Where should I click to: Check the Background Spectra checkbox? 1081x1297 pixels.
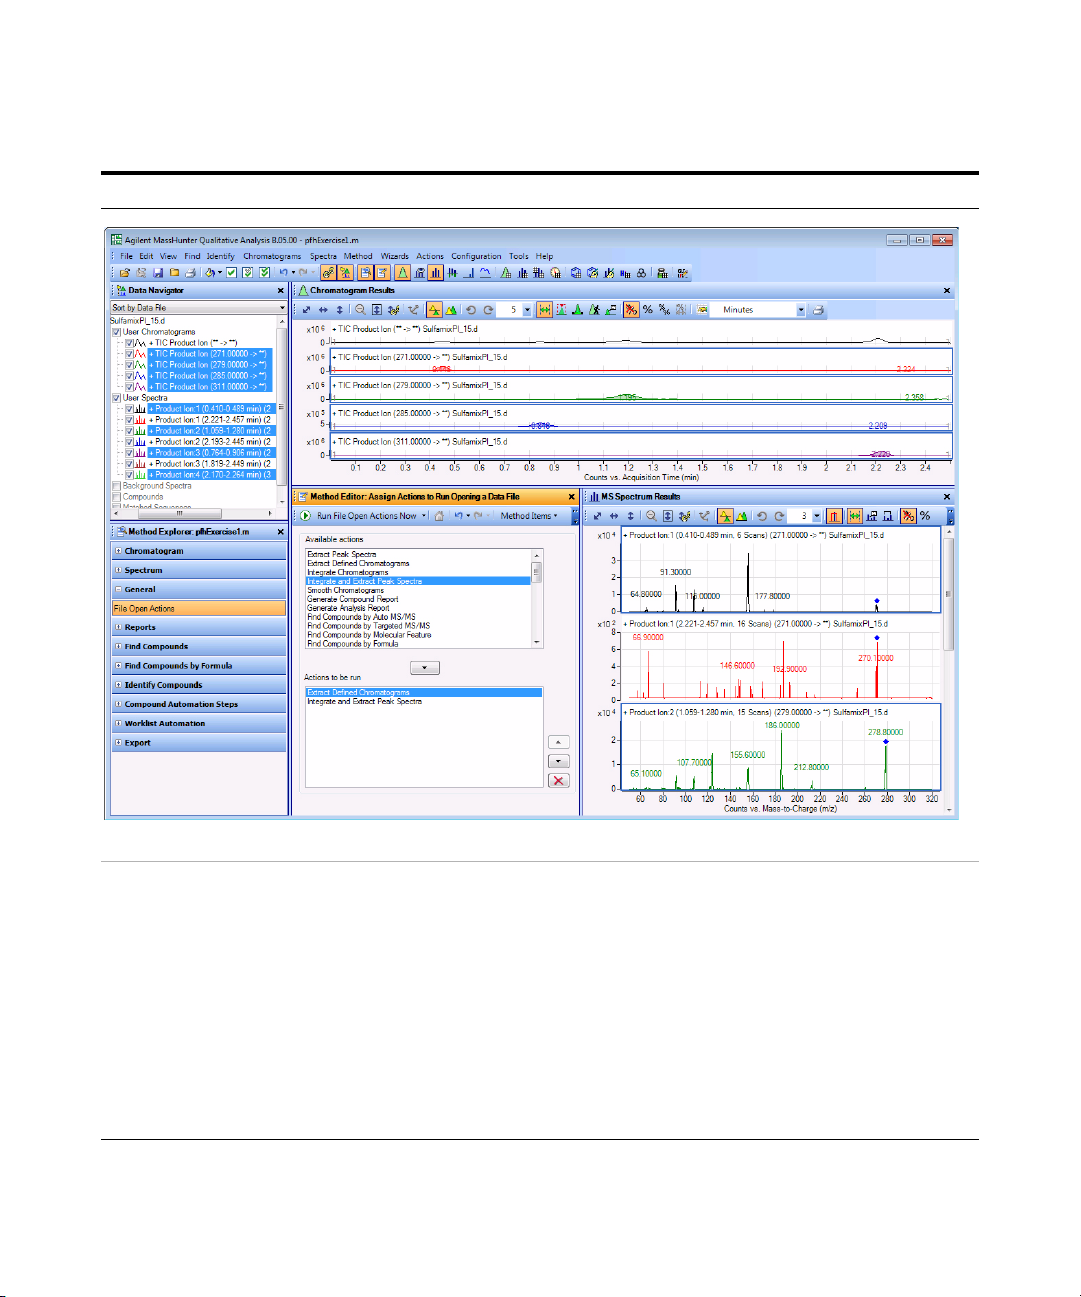[117, 486]
